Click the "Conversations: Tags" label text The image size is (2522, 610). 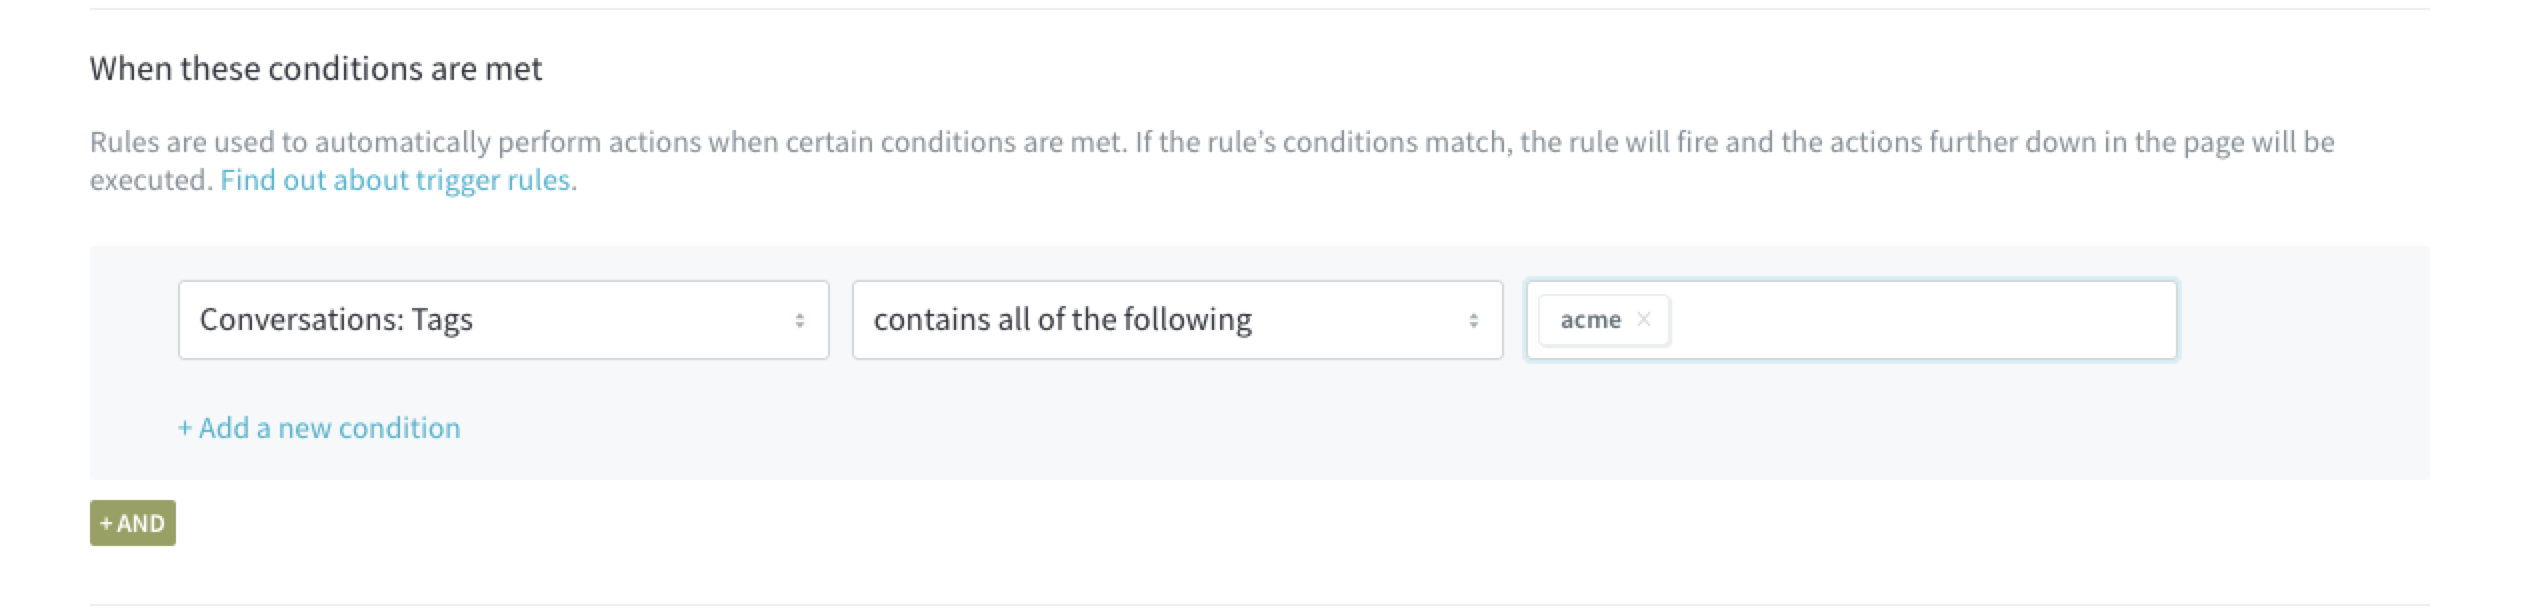tap(336, 320)
